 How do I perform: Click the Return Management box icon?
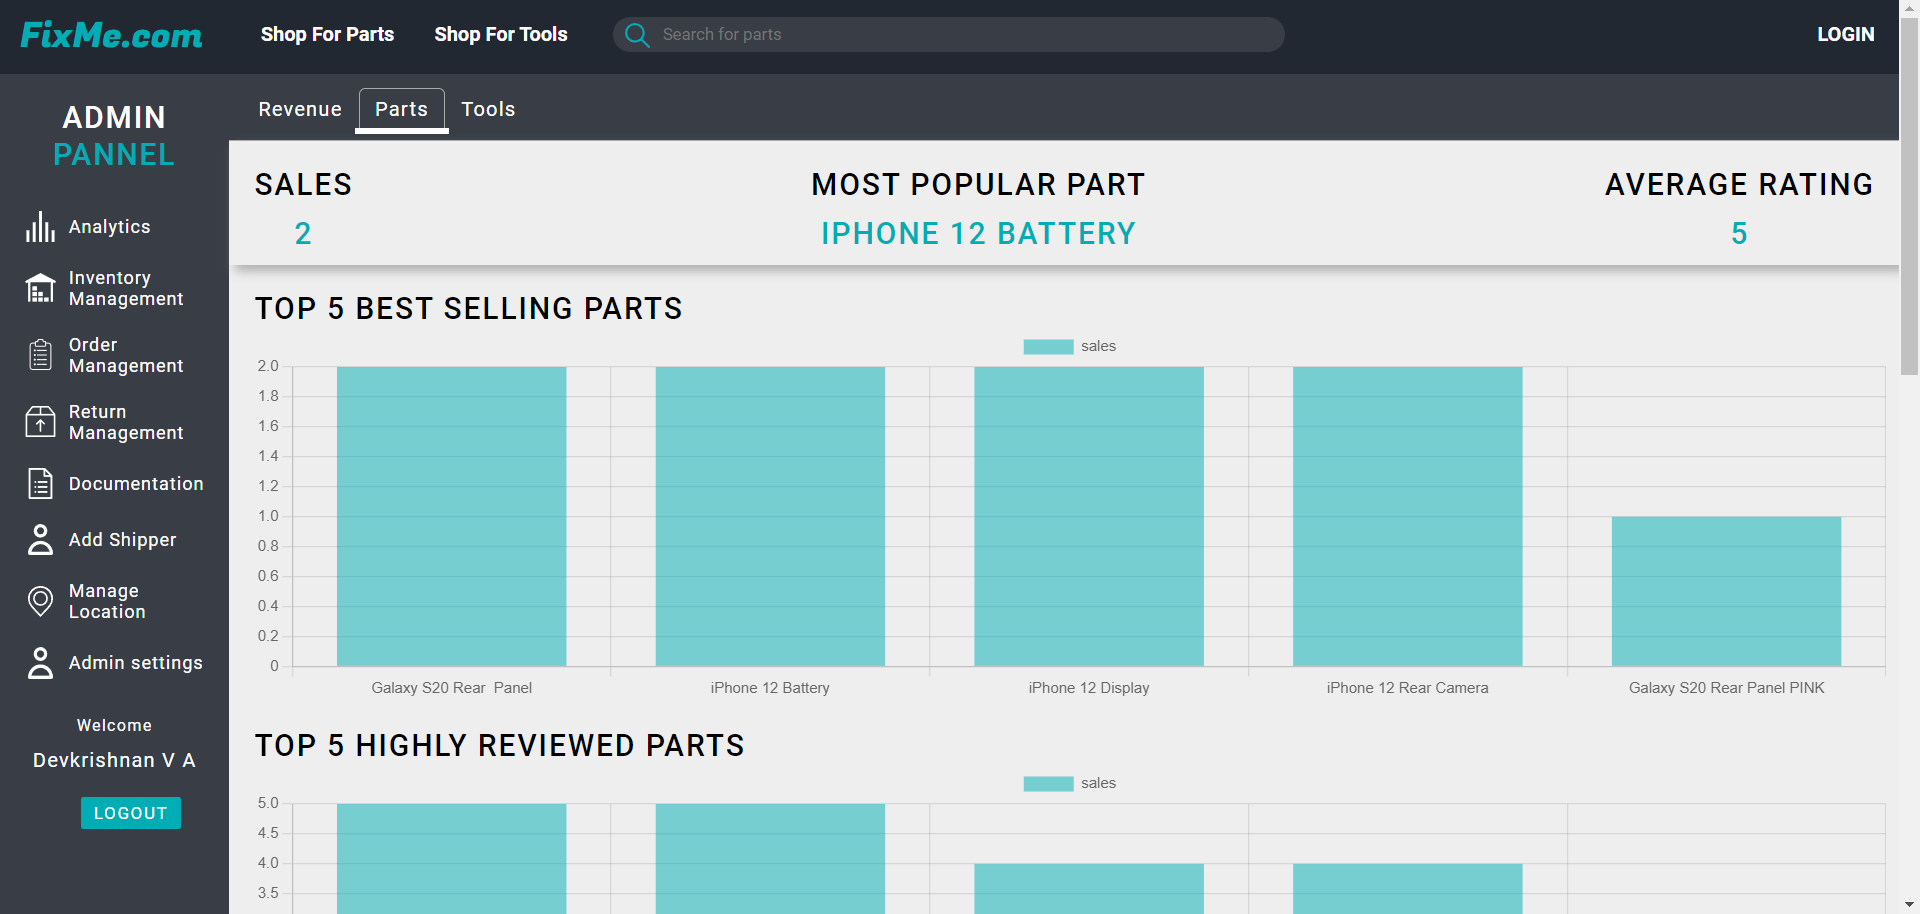(x=40, y=422)
